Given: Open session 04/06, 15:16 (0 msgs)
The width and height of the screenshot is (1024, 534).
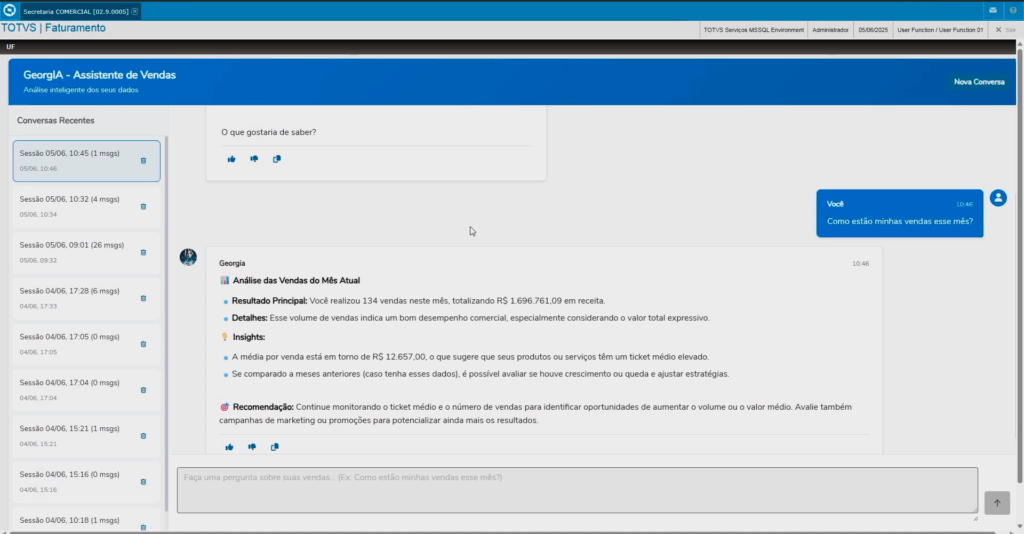Looking at the screenshot, I should pyautogui.click(x=86, y=481).
